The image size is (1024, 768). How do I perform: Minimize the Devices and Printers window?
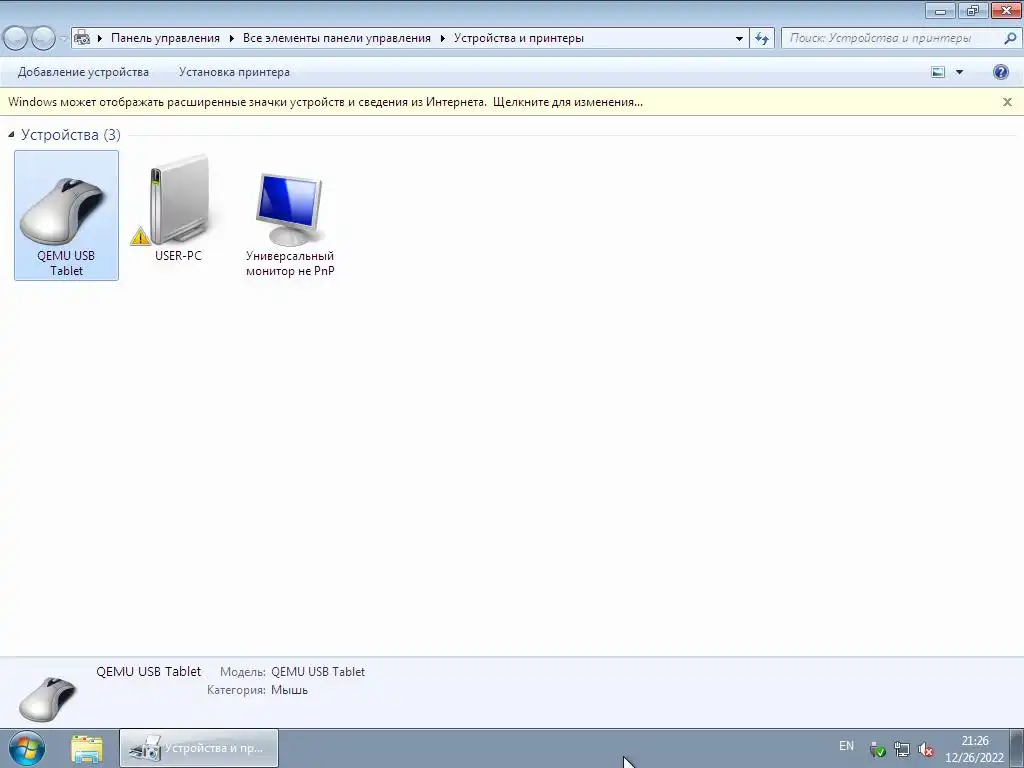pos(940,10)
